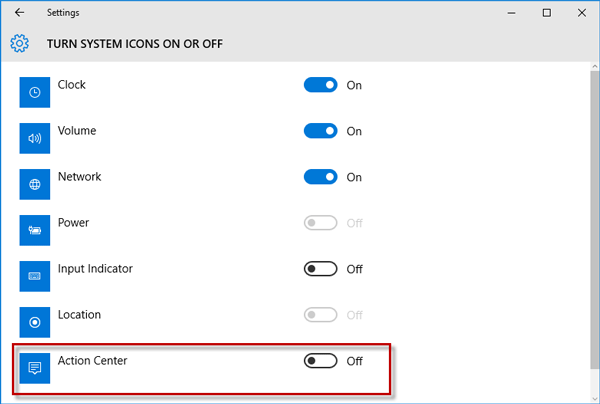Click the Network globe icon tile

35,184
